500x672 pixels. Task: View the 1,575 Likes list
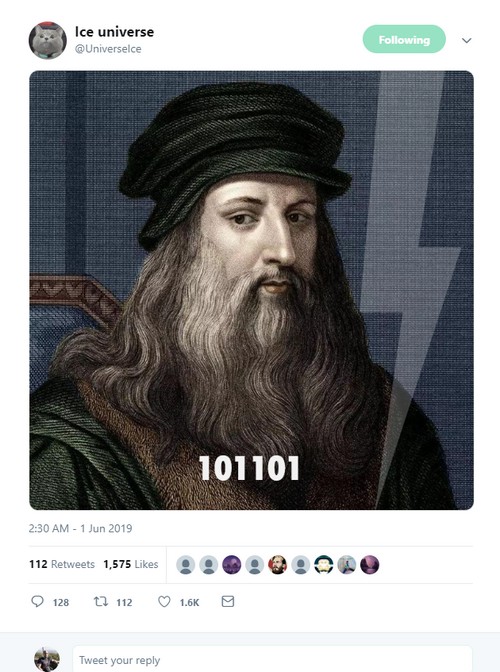(x=131, y=564)
